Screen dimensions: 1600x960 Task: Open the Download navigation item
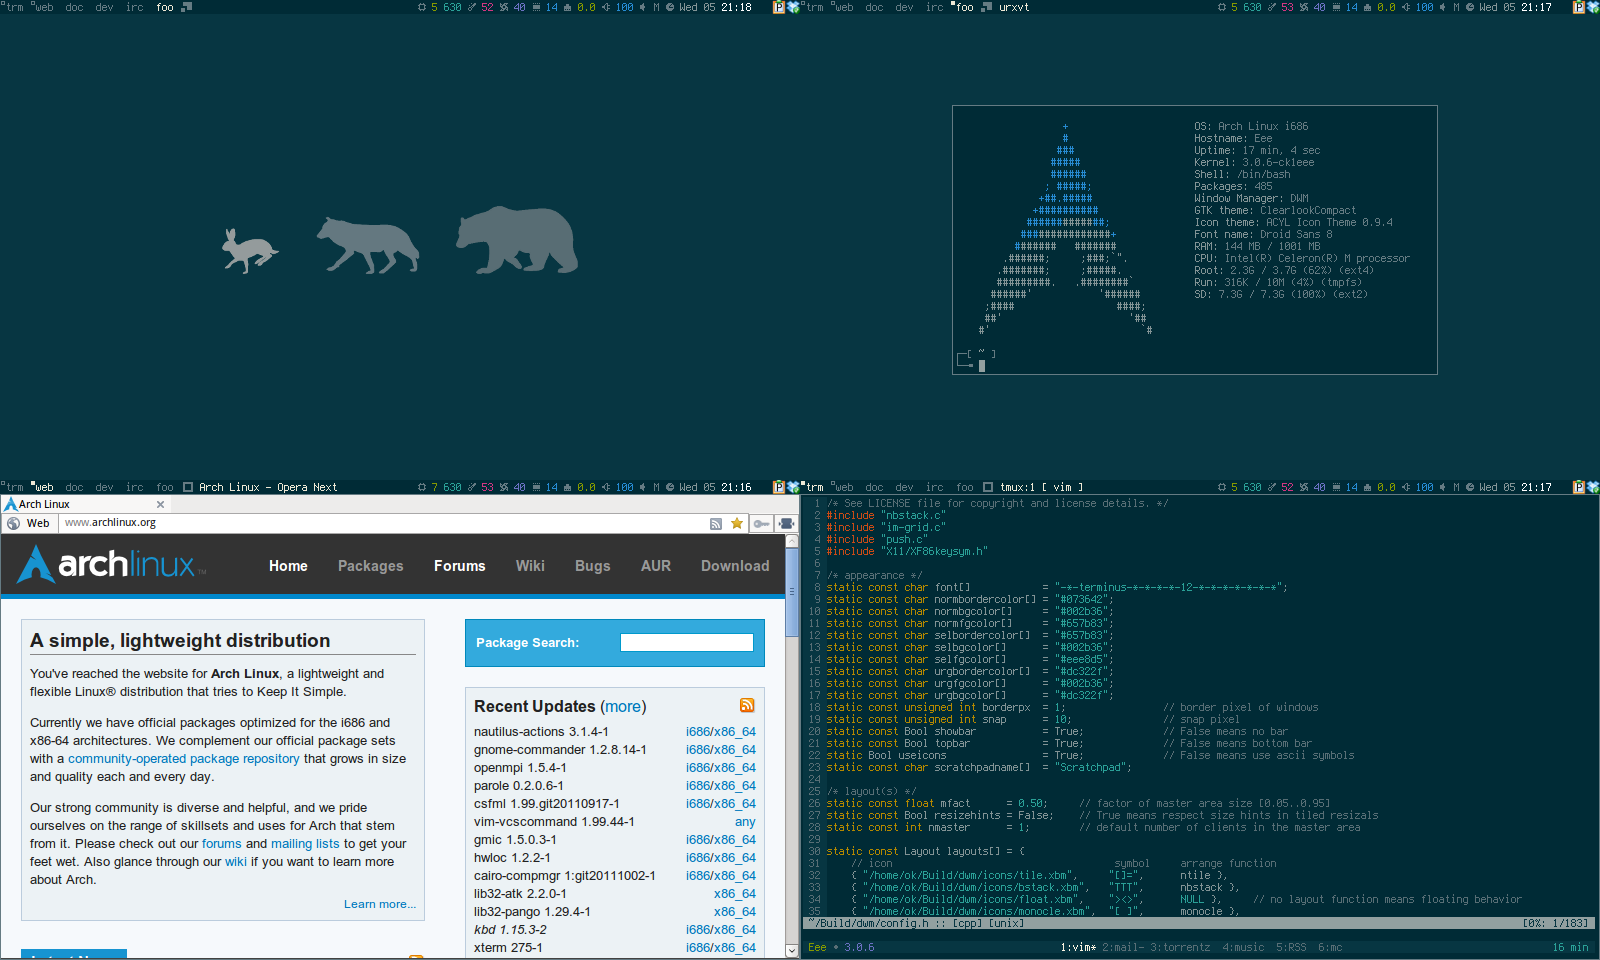click(735, 566)
